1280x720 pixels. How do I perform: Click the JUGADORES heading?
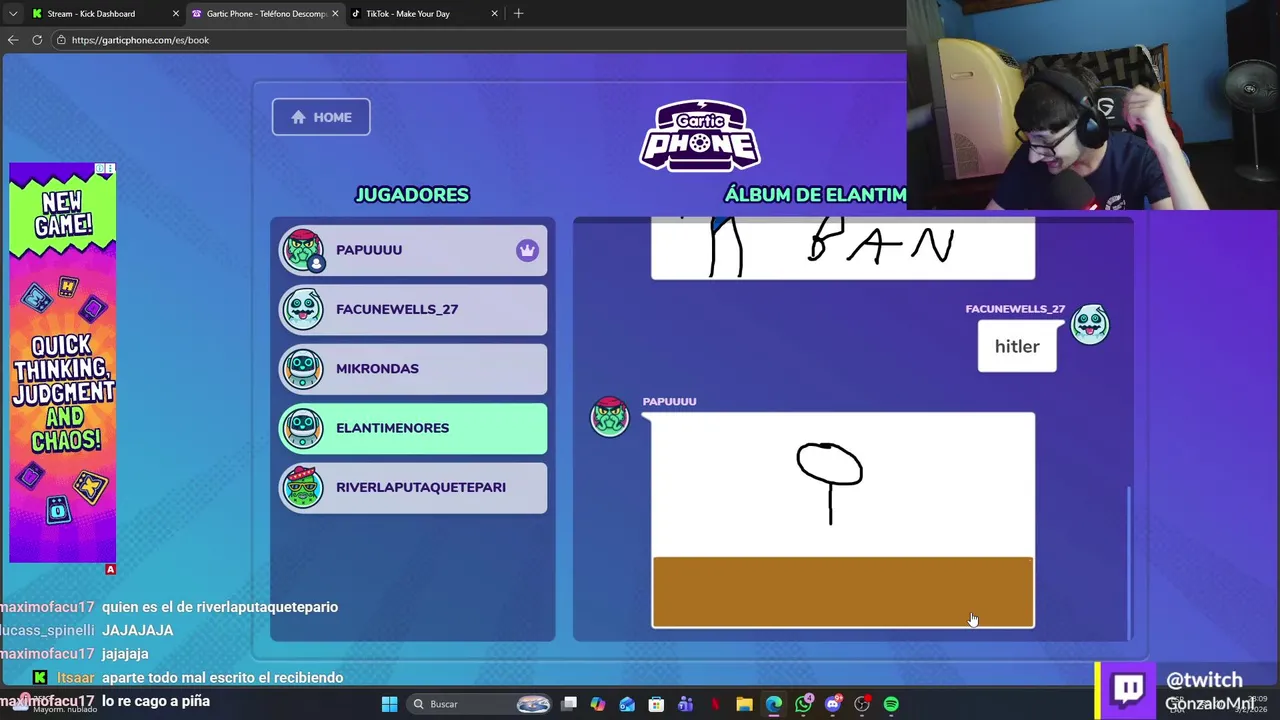[412, 195]
